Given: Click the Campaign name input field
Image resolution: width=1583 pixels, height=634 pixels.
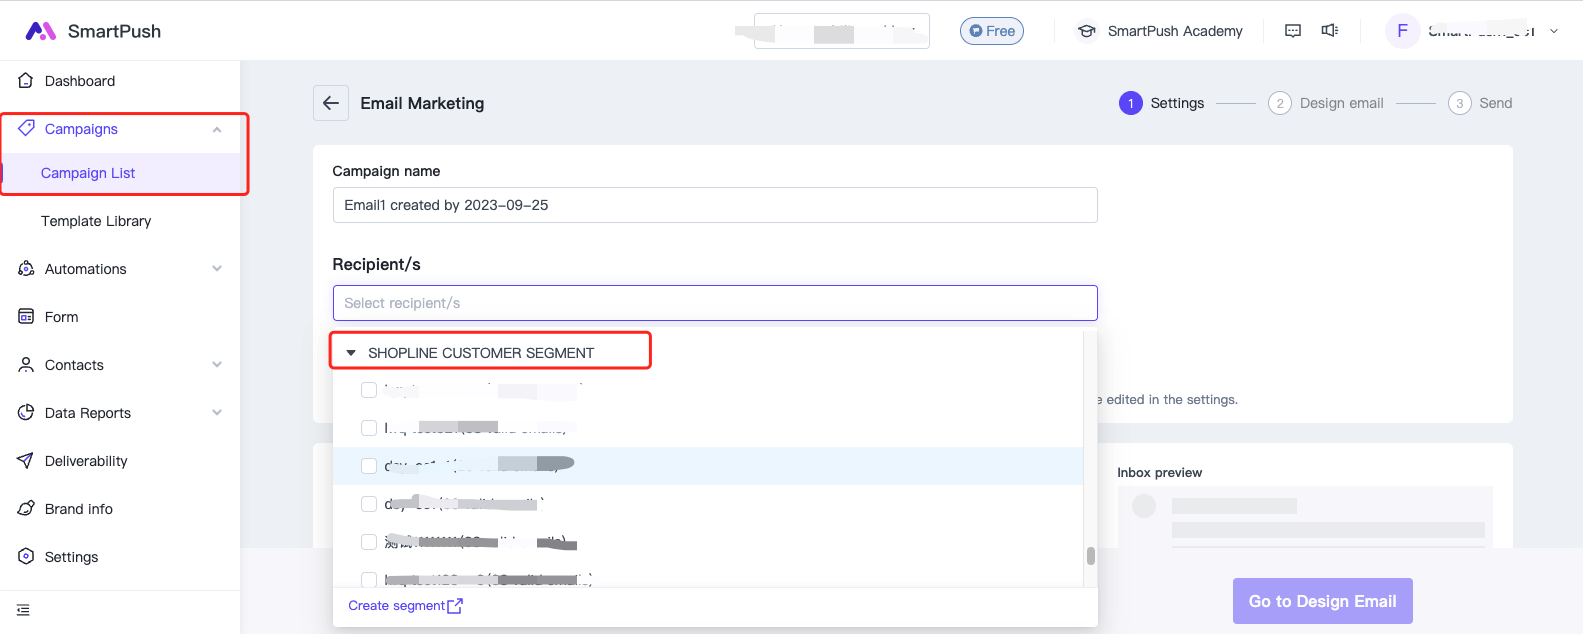Looking at the screenshot, I should 715,205.
